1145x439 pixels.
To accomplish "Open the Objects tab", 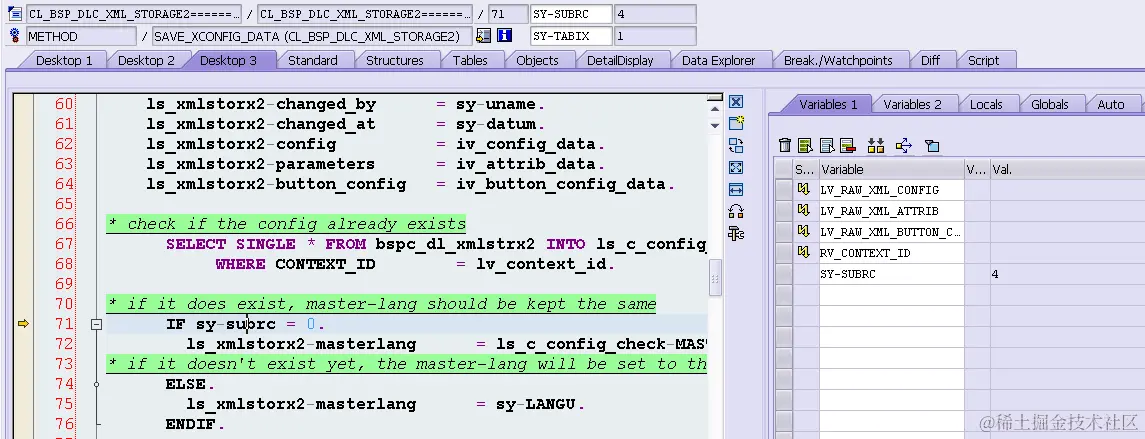I will coord(537,61).
